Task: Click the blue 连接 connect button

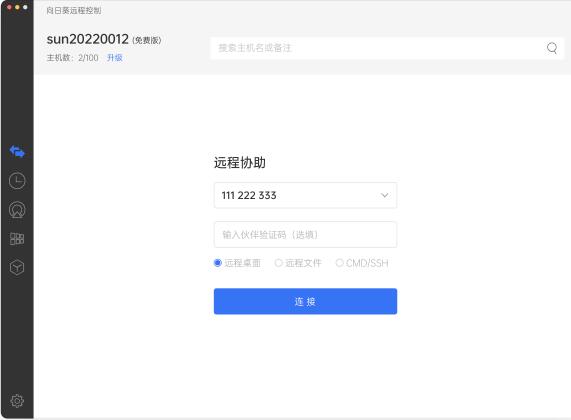Action: click(x=305, y=301)
